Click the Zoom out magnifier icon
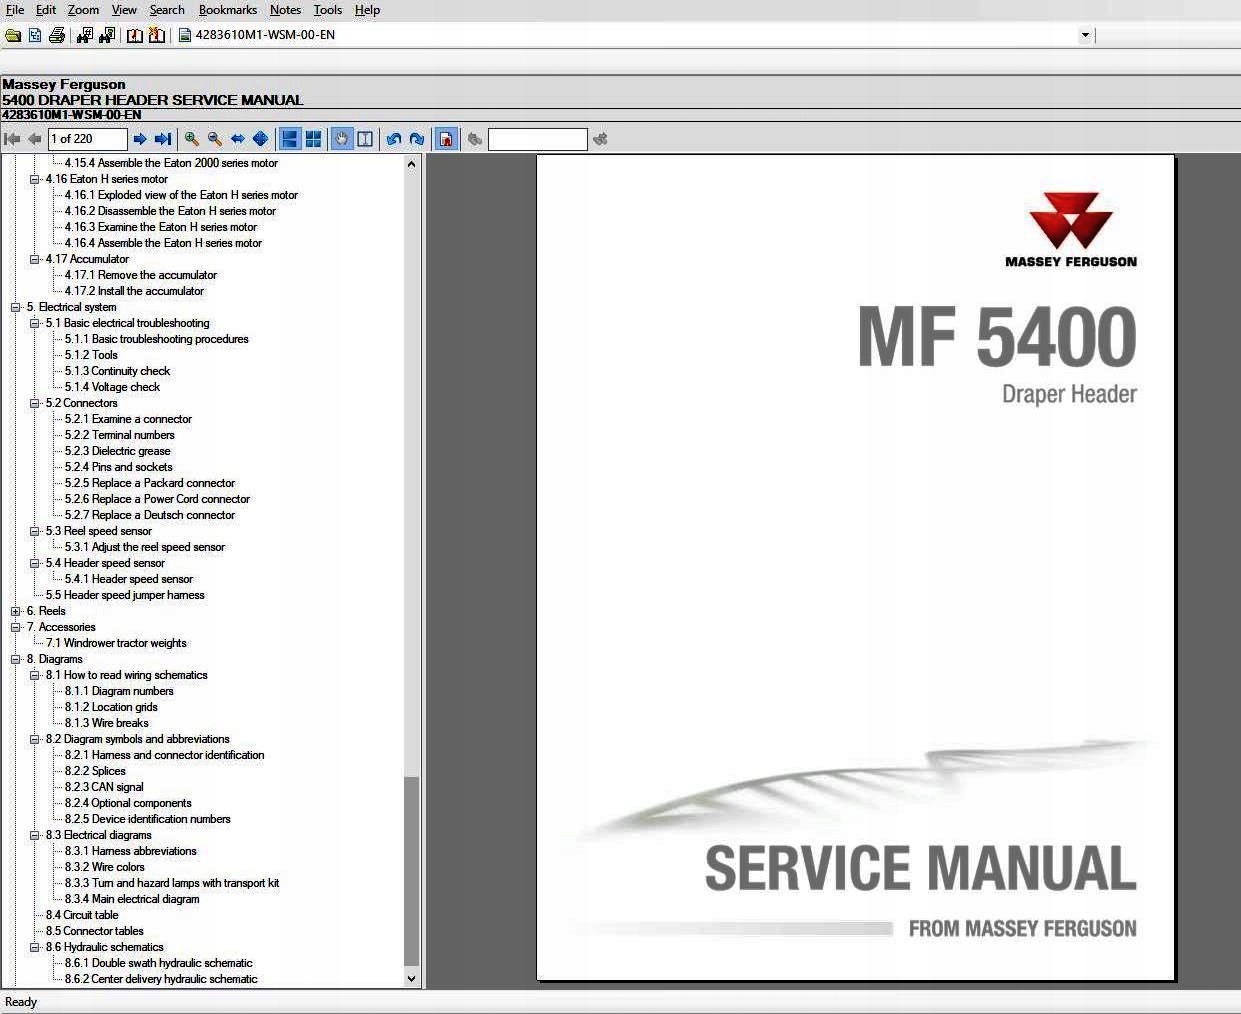1241x1014 pixels. [214, 139]
